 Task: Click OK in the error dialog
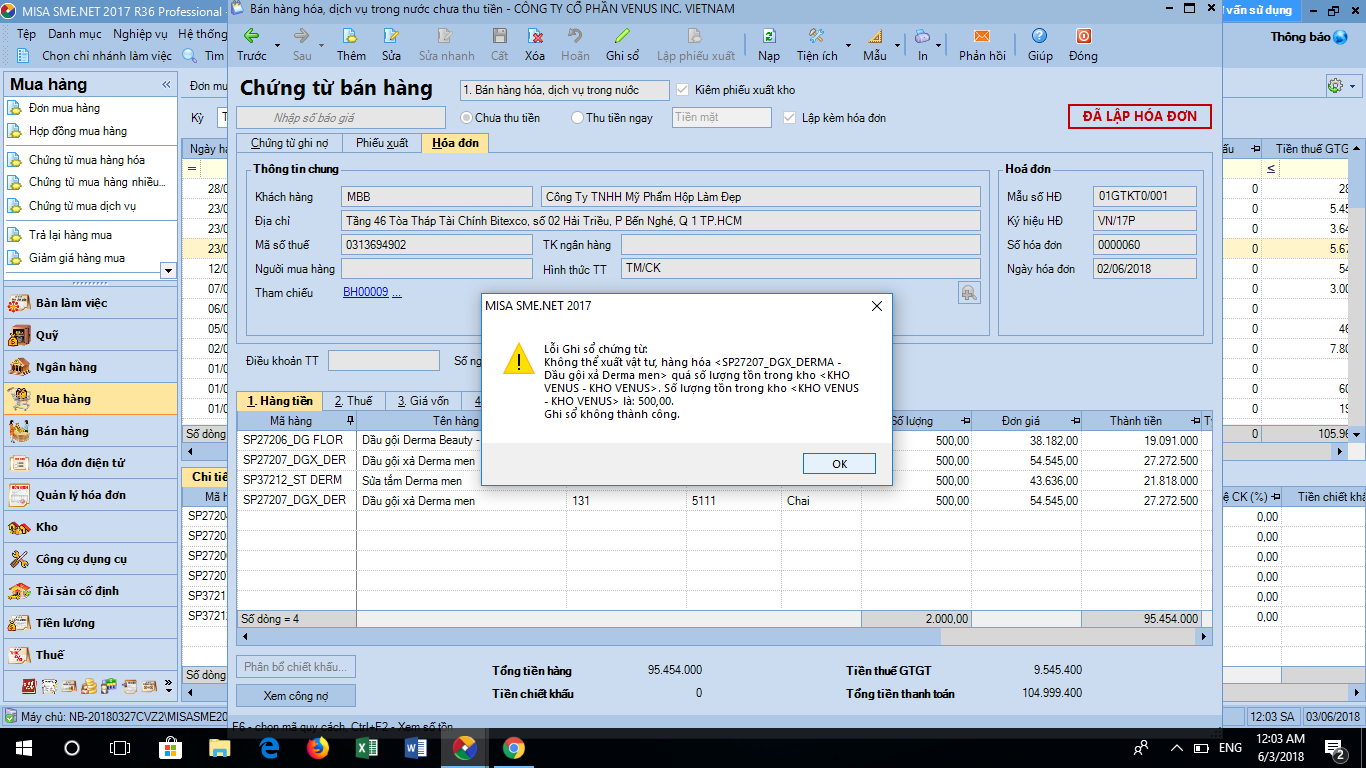839,464
